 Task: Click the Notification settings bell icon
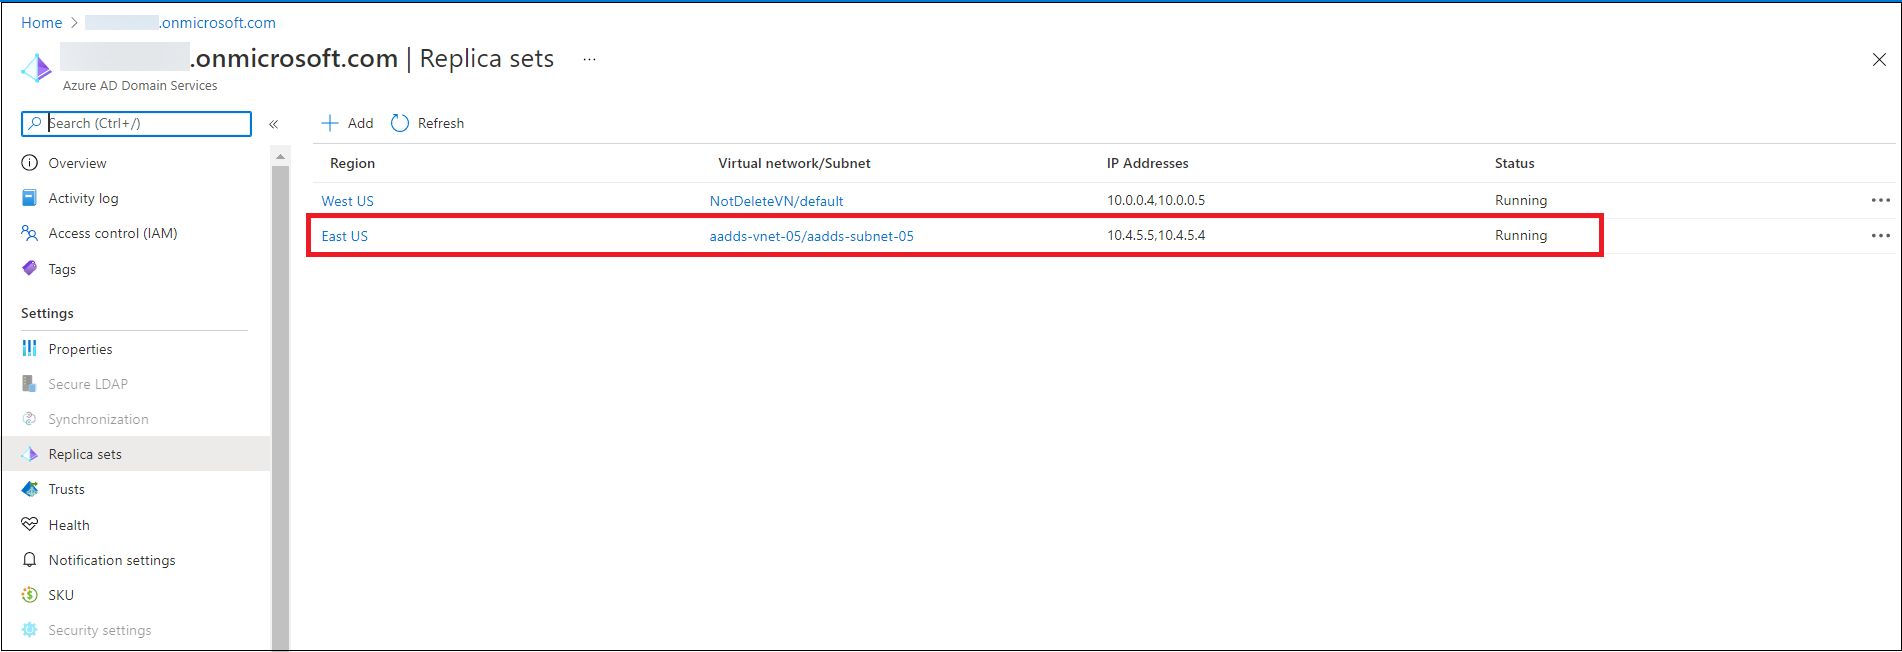pos(30,560)
